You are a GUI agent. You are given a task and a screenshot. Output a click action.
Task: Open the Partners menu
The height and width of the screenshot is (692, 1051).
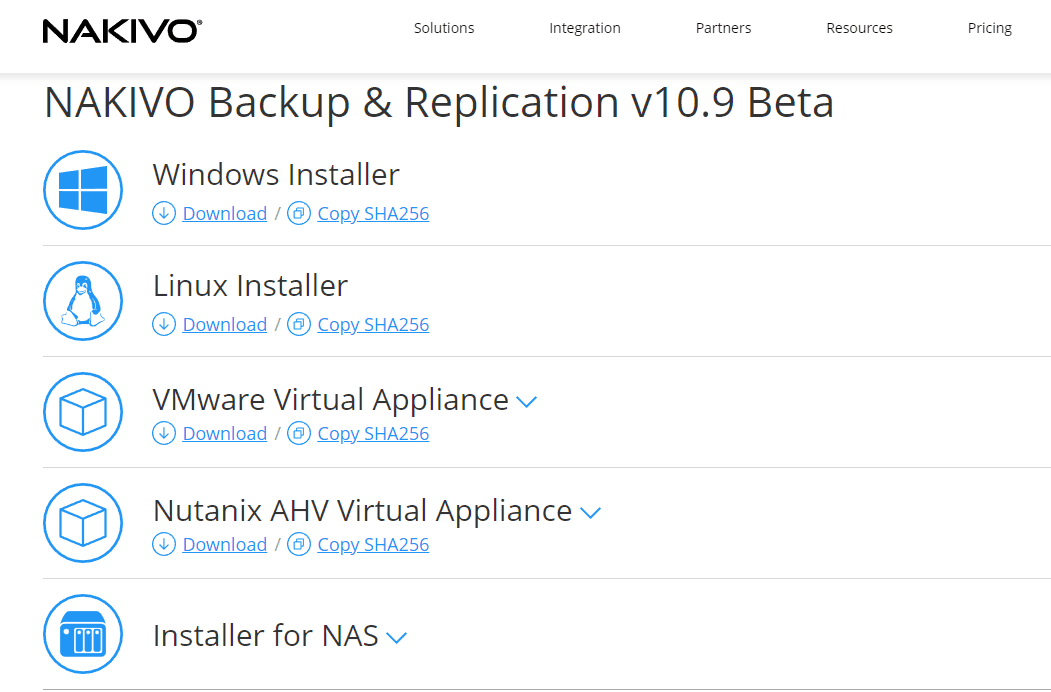[723, 28]
